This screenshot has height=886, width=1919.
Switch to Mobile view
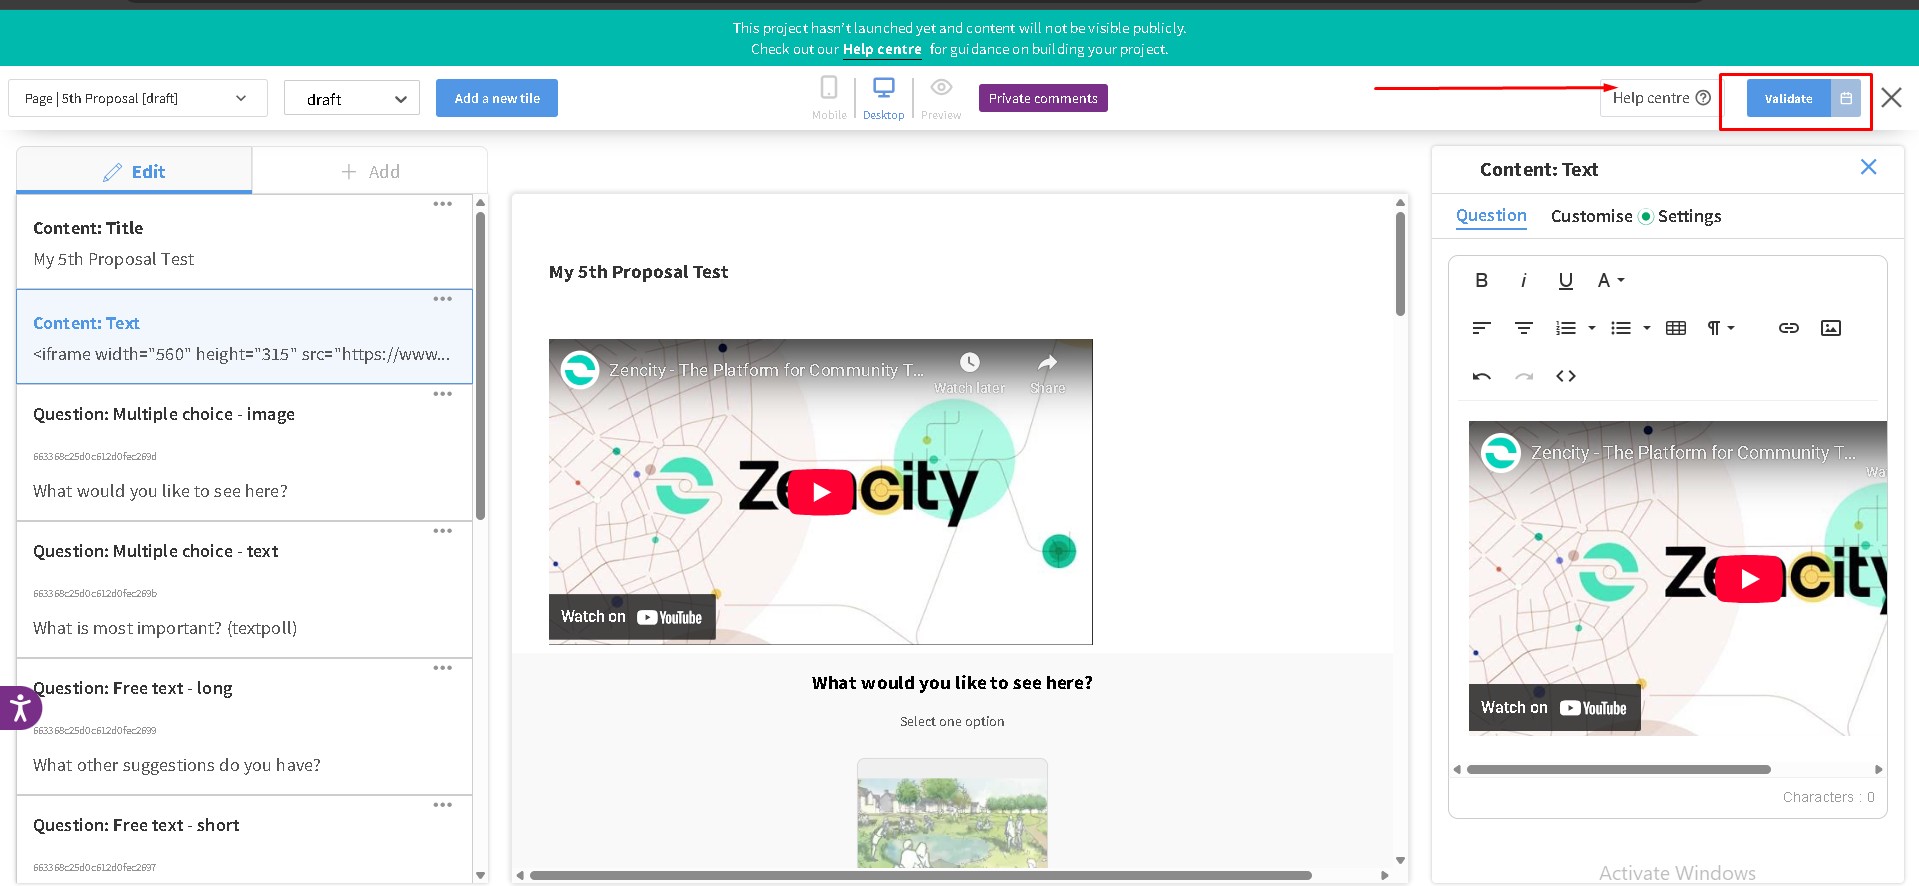[x=829, y=98]
